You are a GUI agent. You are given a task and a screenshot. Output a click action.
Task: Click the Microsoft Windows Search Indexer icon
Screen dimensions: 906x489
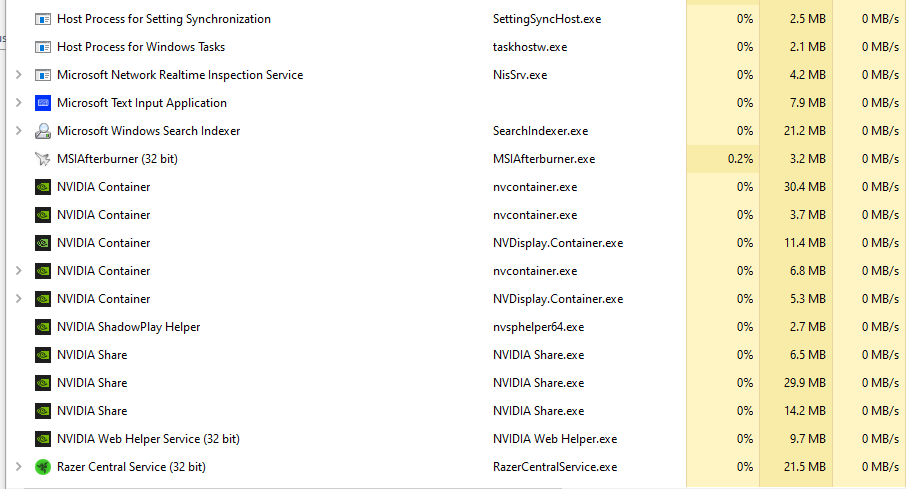[x=43, y=131]
